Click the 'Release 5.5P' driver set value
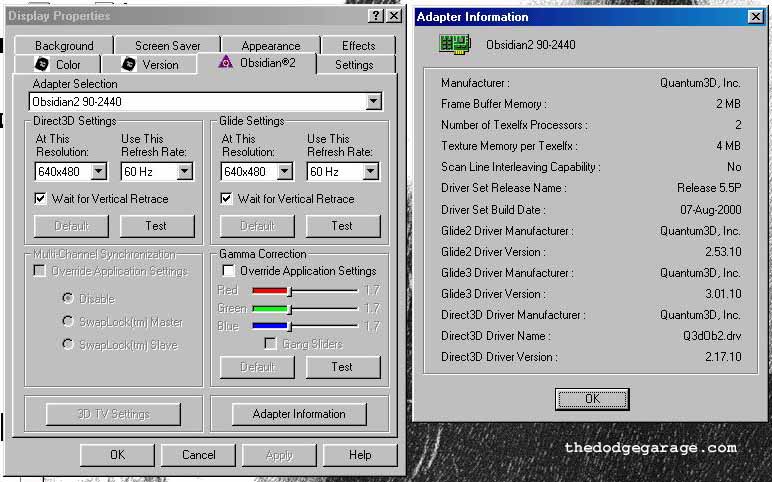This screenshot has width=772, height=482. point(709,188)
